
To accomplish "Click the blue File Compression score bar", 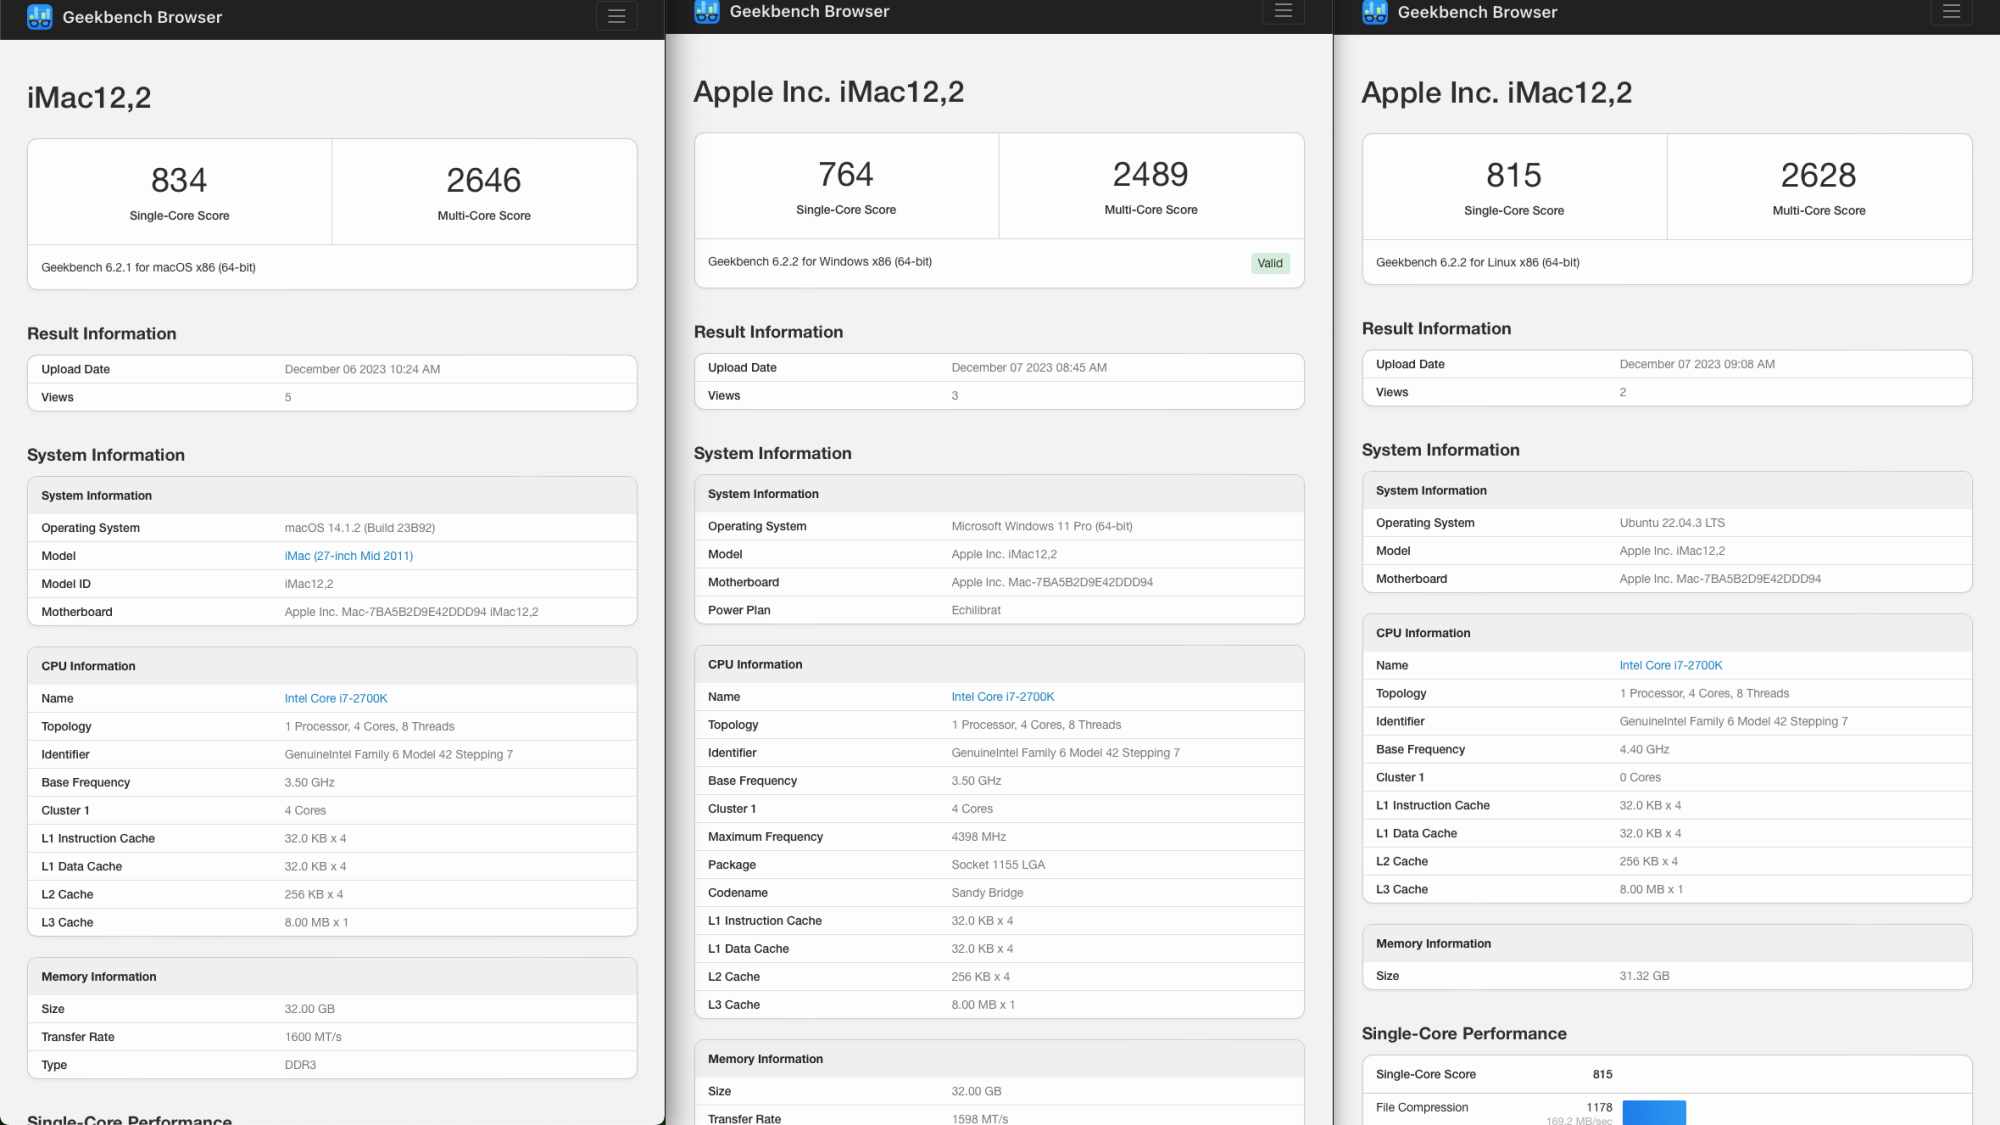I will (x=1653, y=1112).
